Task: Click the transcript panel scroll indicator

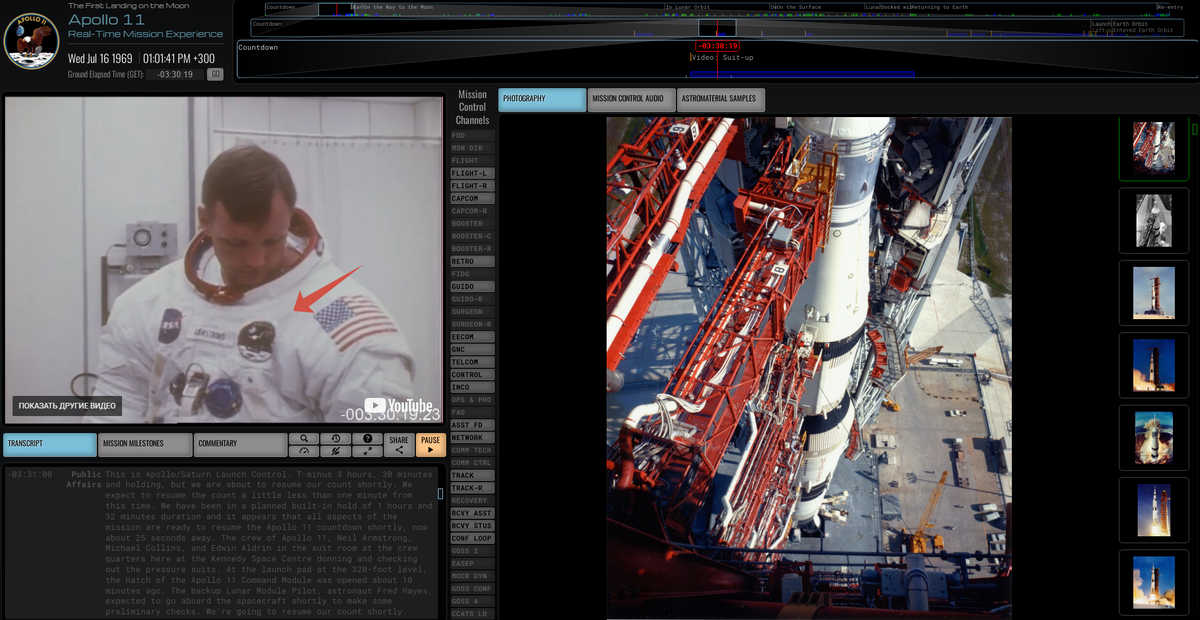Action: pos(441,493)
